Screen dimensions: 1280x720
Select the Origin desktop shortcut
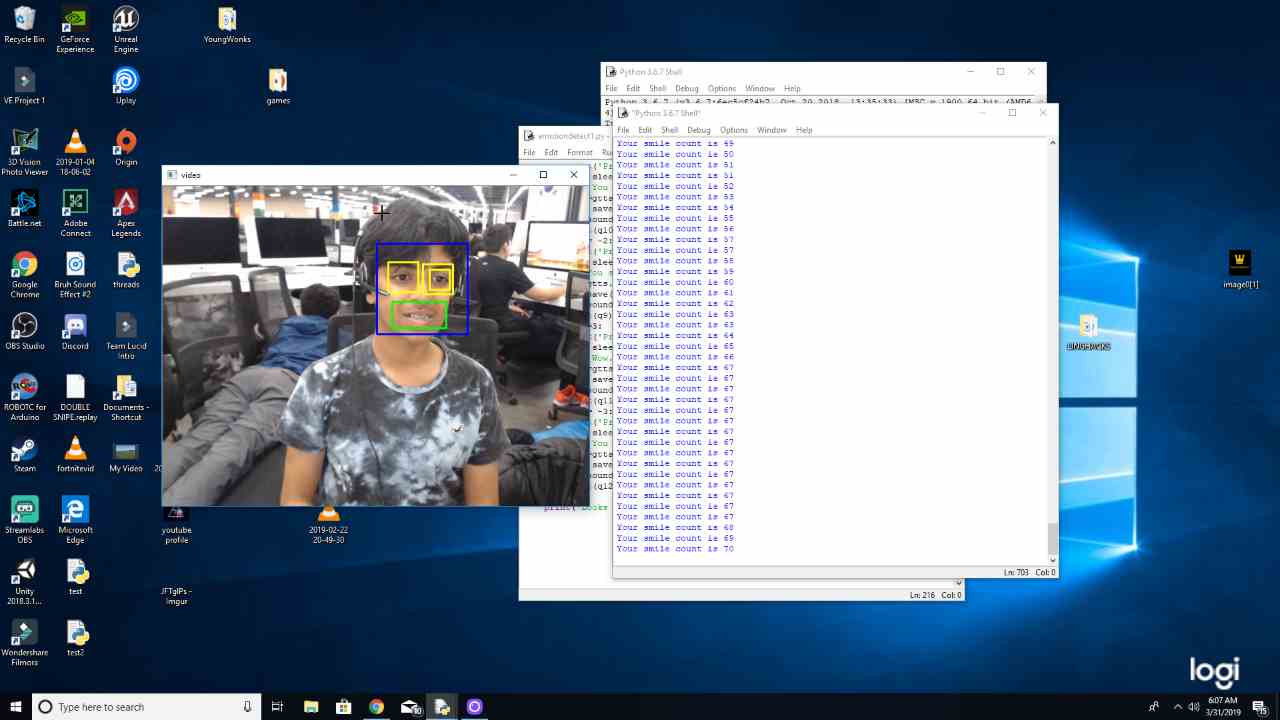click(x=126, y=148)
